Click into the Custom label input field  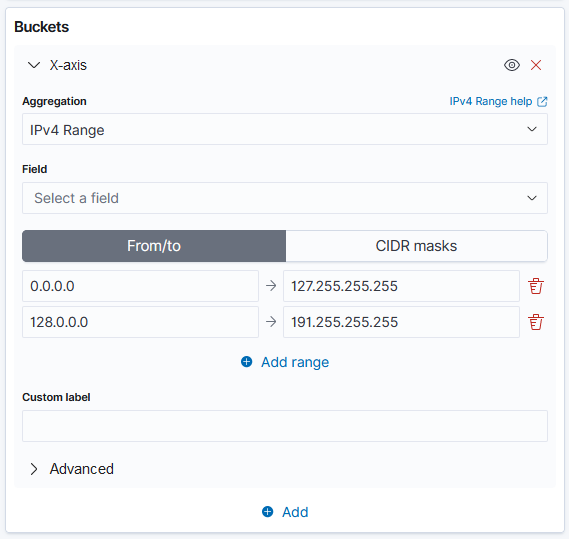point(285,426)
